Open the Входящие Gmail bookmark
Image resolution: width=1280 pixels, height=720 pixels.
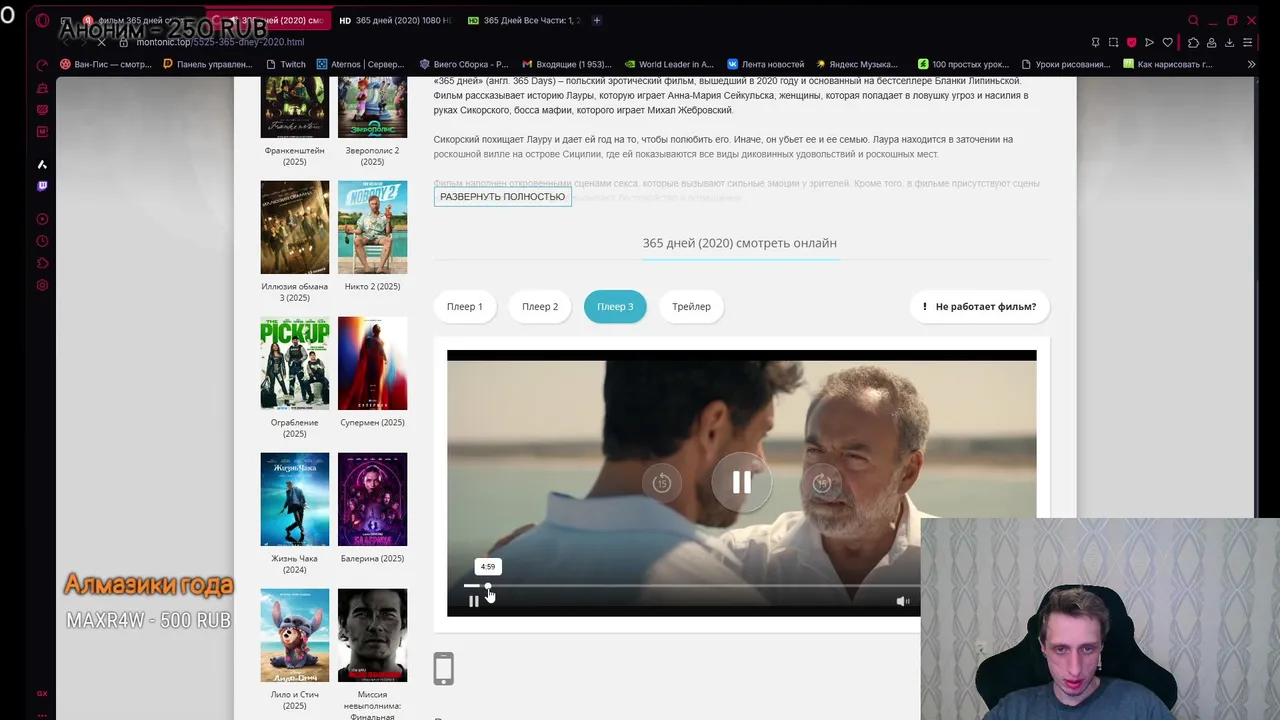click(x=566, y=64)
